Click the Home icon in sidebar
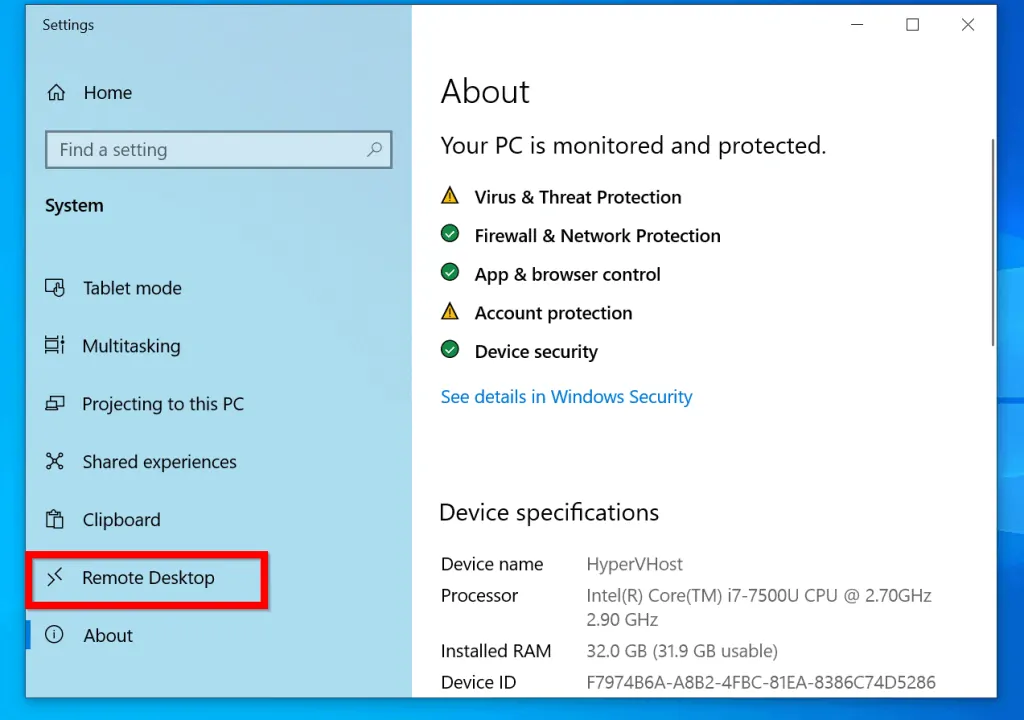Image resolution: width=1024 pixels, height=720 pixels. [x=57, y=92]
